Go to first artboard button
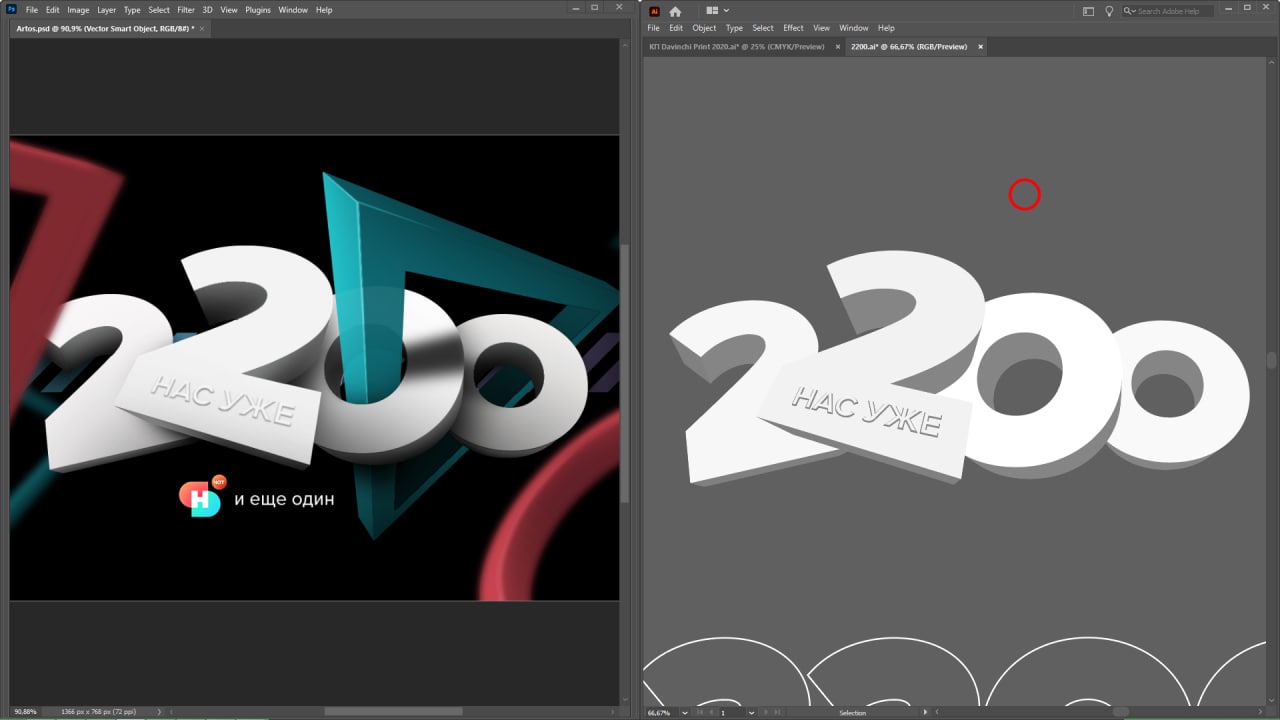The width and height of the screenshot is (1280, 720). point(700,713)
